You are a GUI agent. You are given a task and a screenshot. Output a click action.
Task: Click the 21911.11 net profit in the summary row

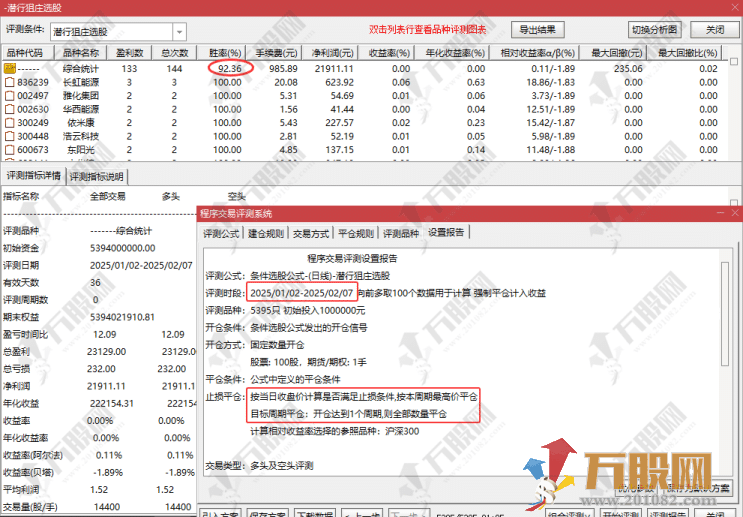[x=334, y=69]
